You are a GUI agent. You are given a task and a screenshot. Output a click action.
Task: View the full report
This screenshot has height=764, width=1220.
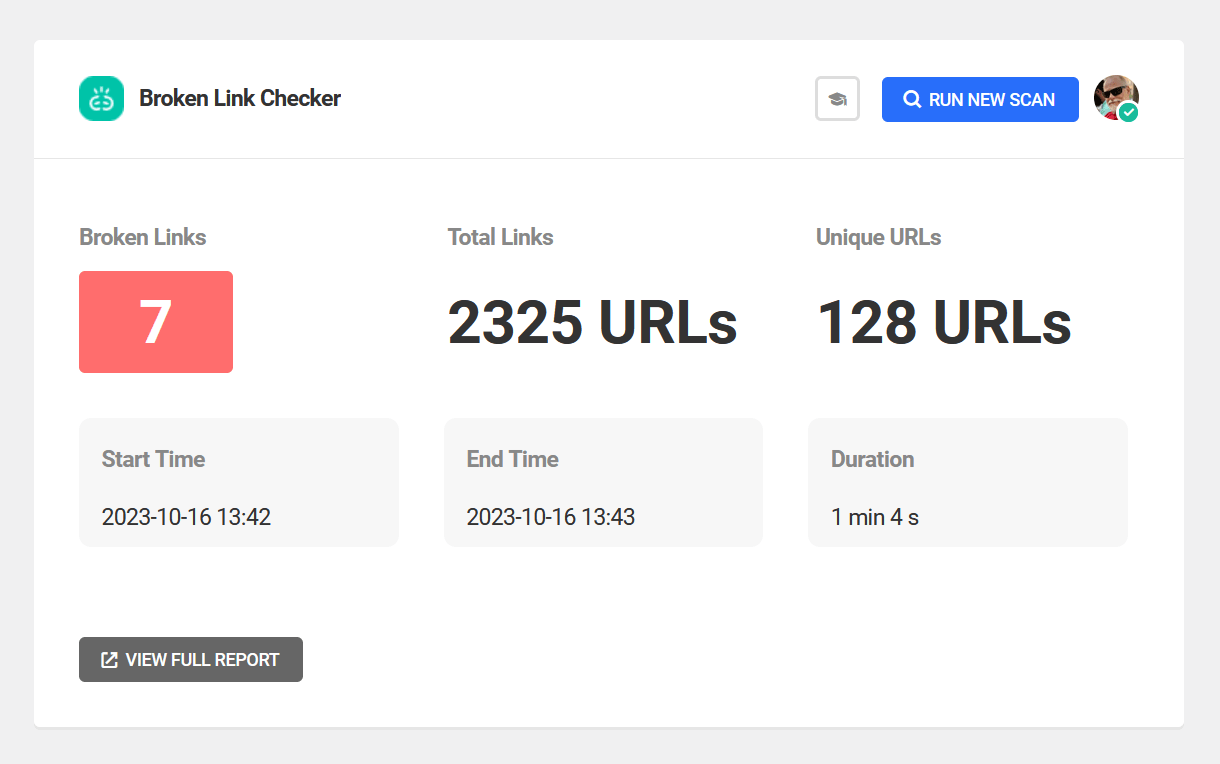click(x=191, y=660)
